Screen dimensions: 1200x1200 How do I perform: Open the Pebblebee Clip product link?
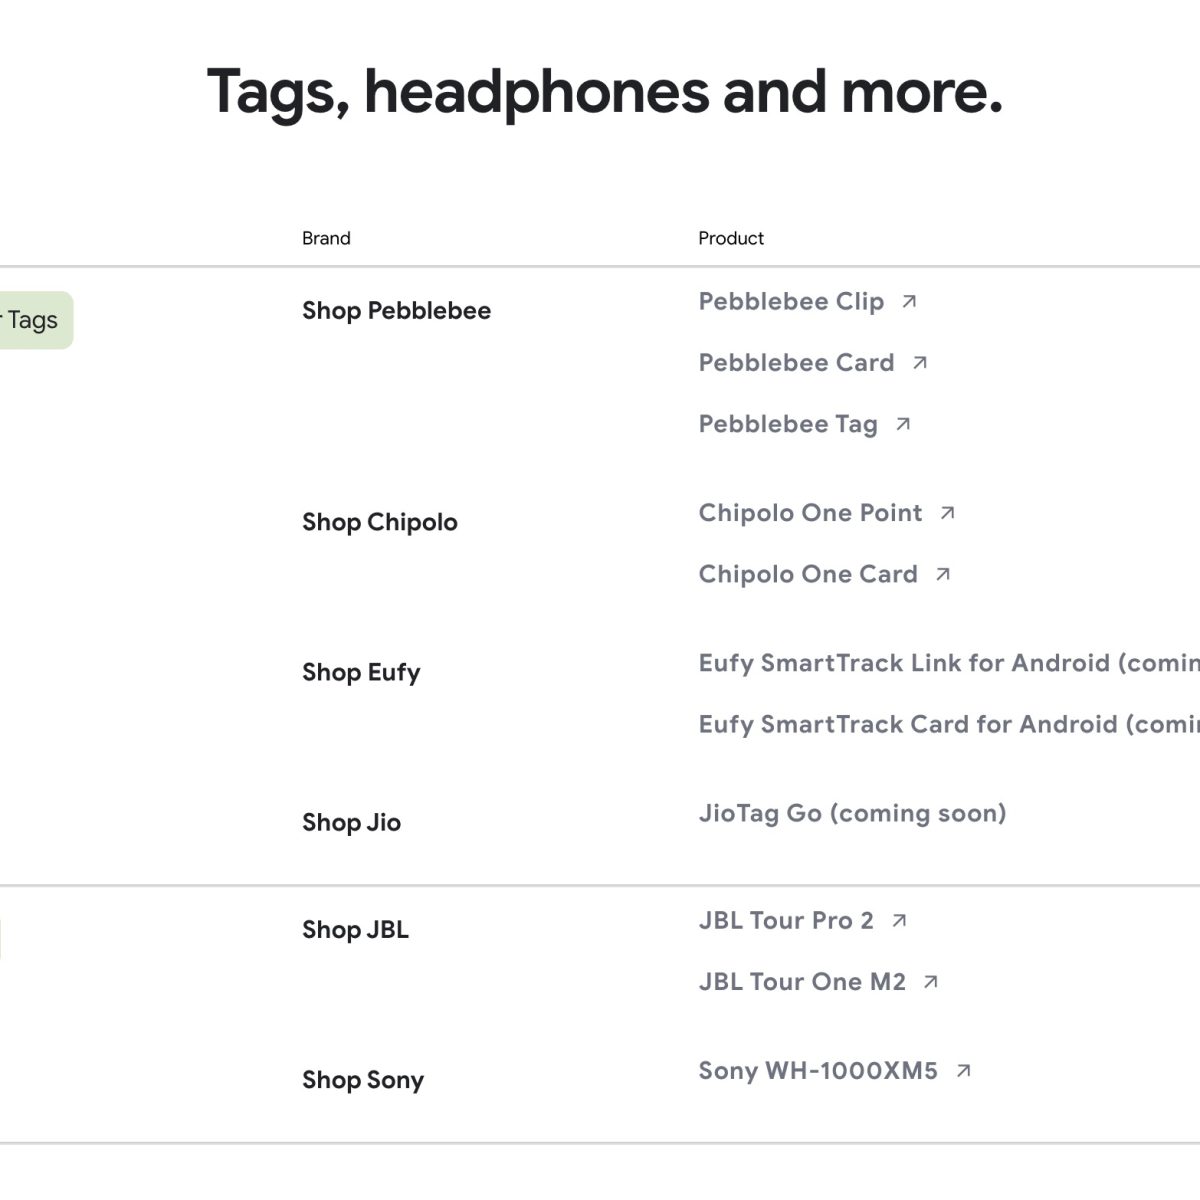[791, 301]
